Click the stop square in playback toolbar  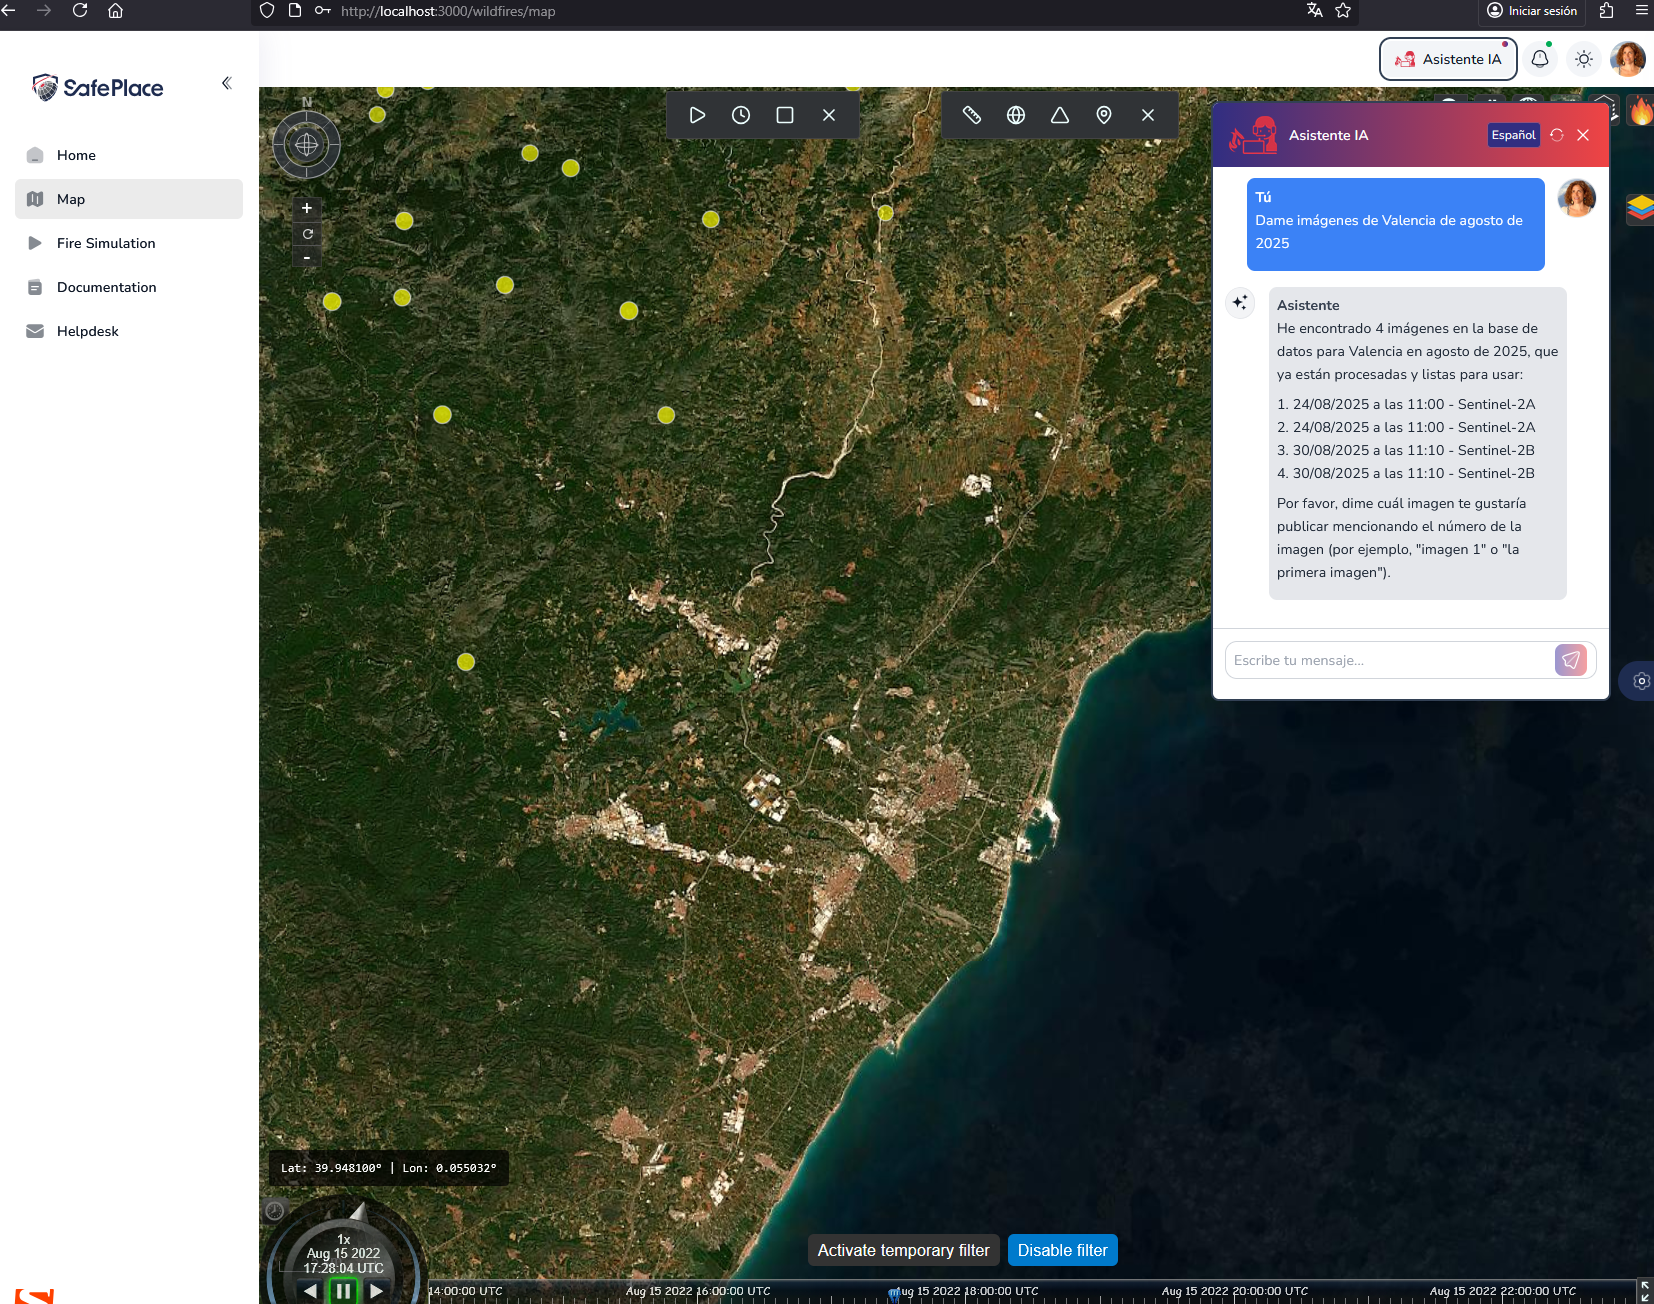coord(785,115)
